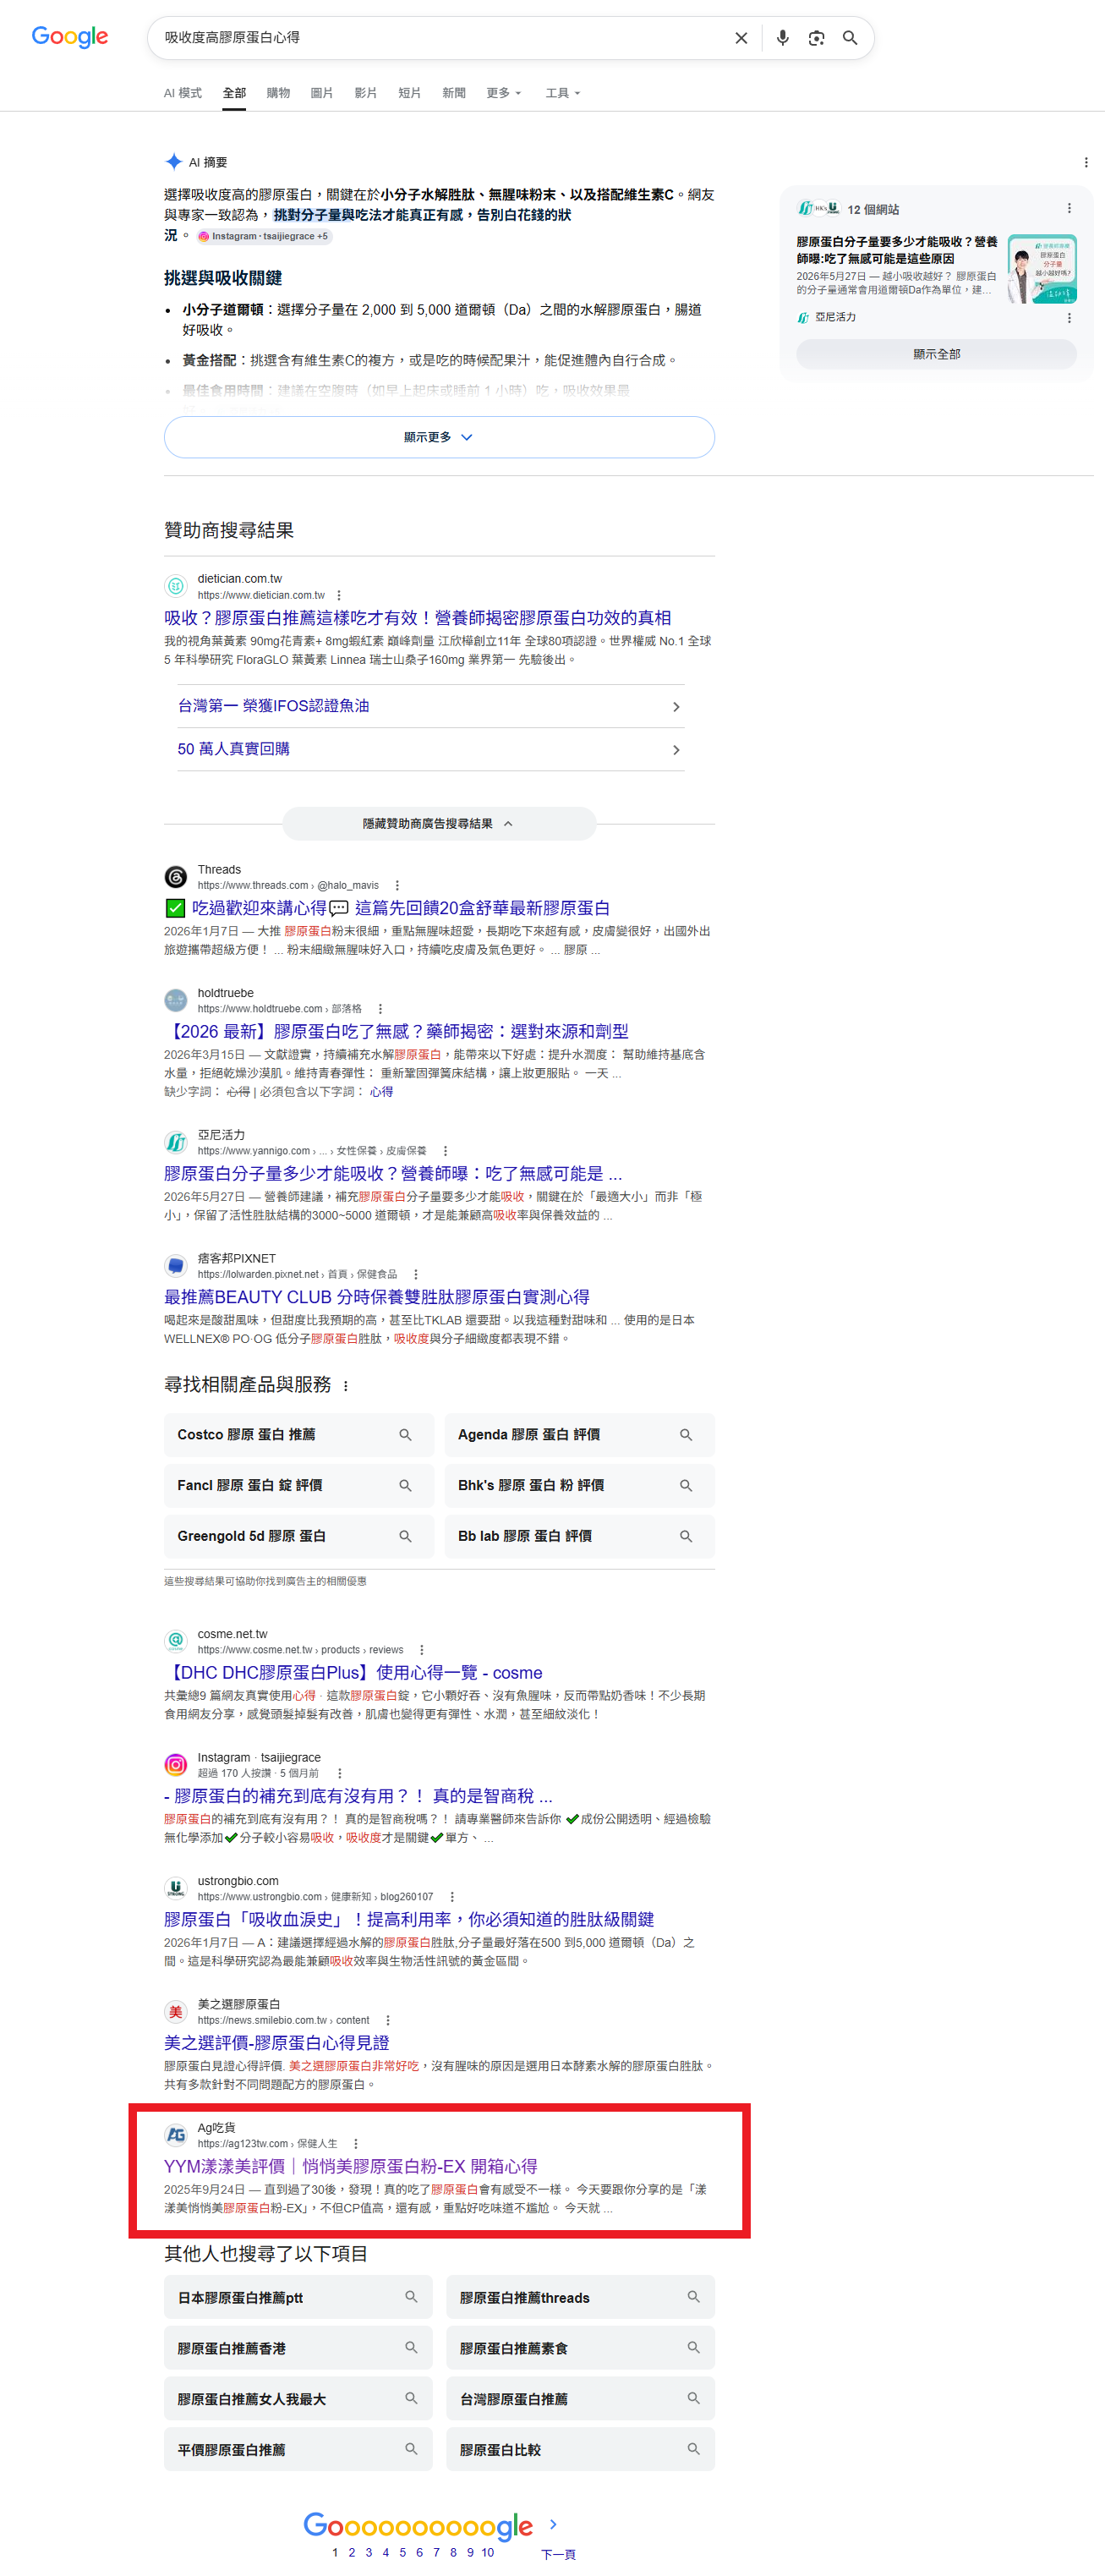This screenshot has height=2576, width=1105.
Task: Open the 更多 dropdown menu
Action: pyautogui.click(x=504, y=93)
